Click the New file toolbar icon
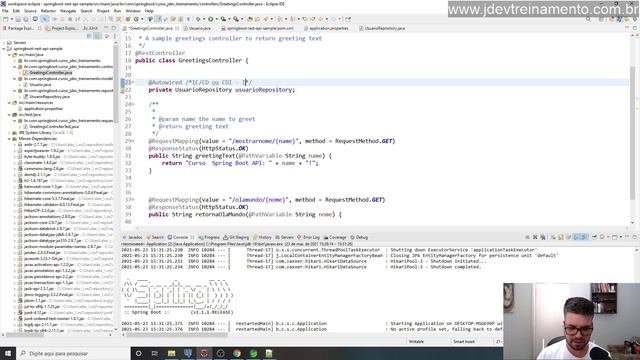 [x=5, y=19]
